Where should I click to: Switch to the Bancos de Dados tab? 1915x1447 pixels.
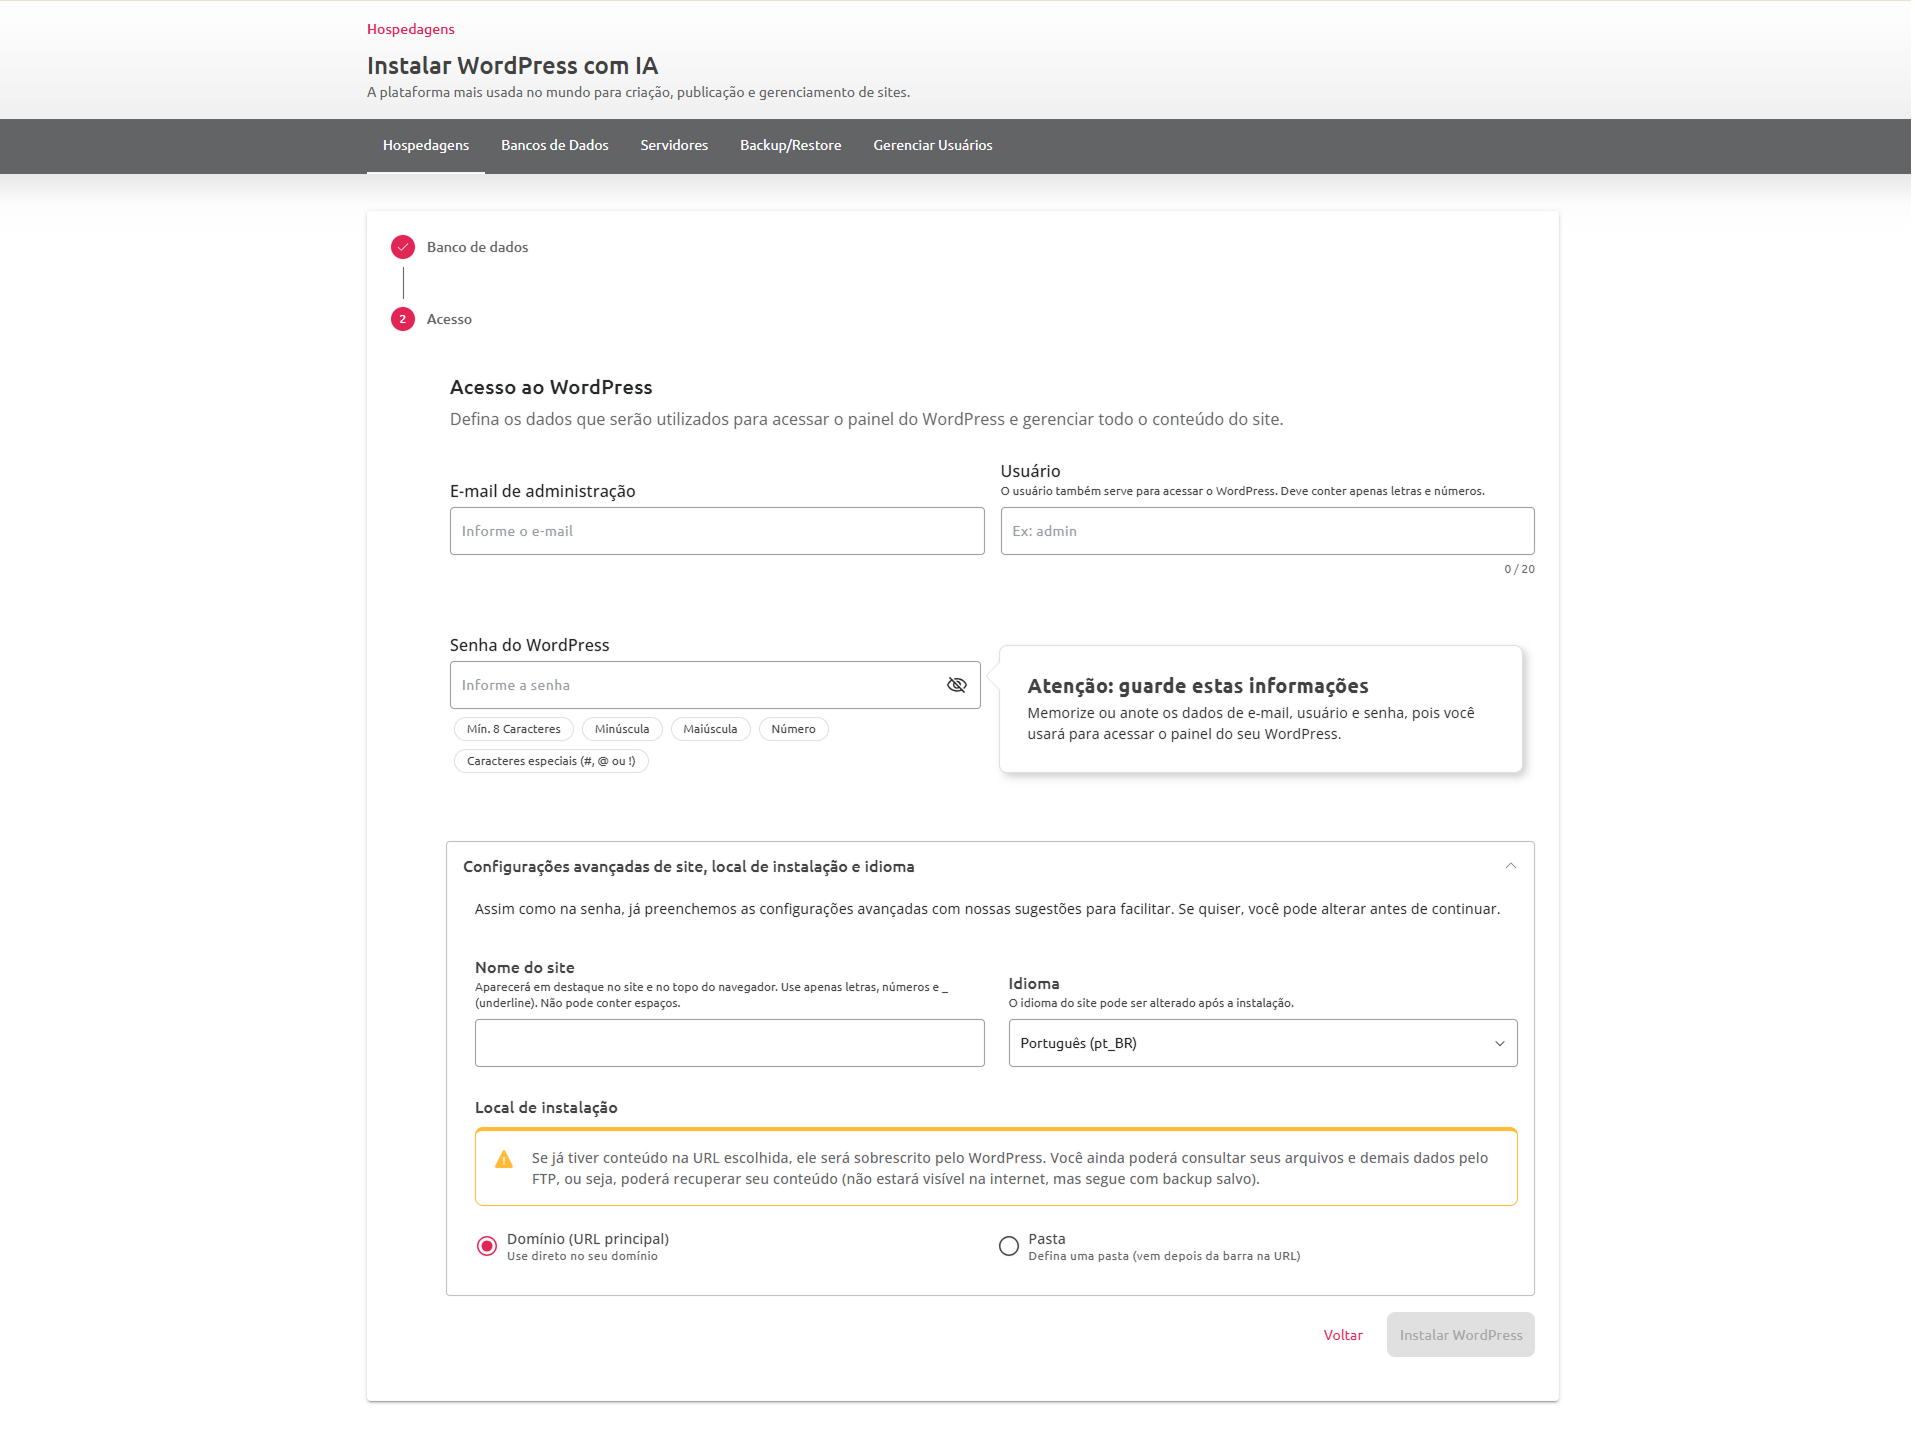click(554, 146)
